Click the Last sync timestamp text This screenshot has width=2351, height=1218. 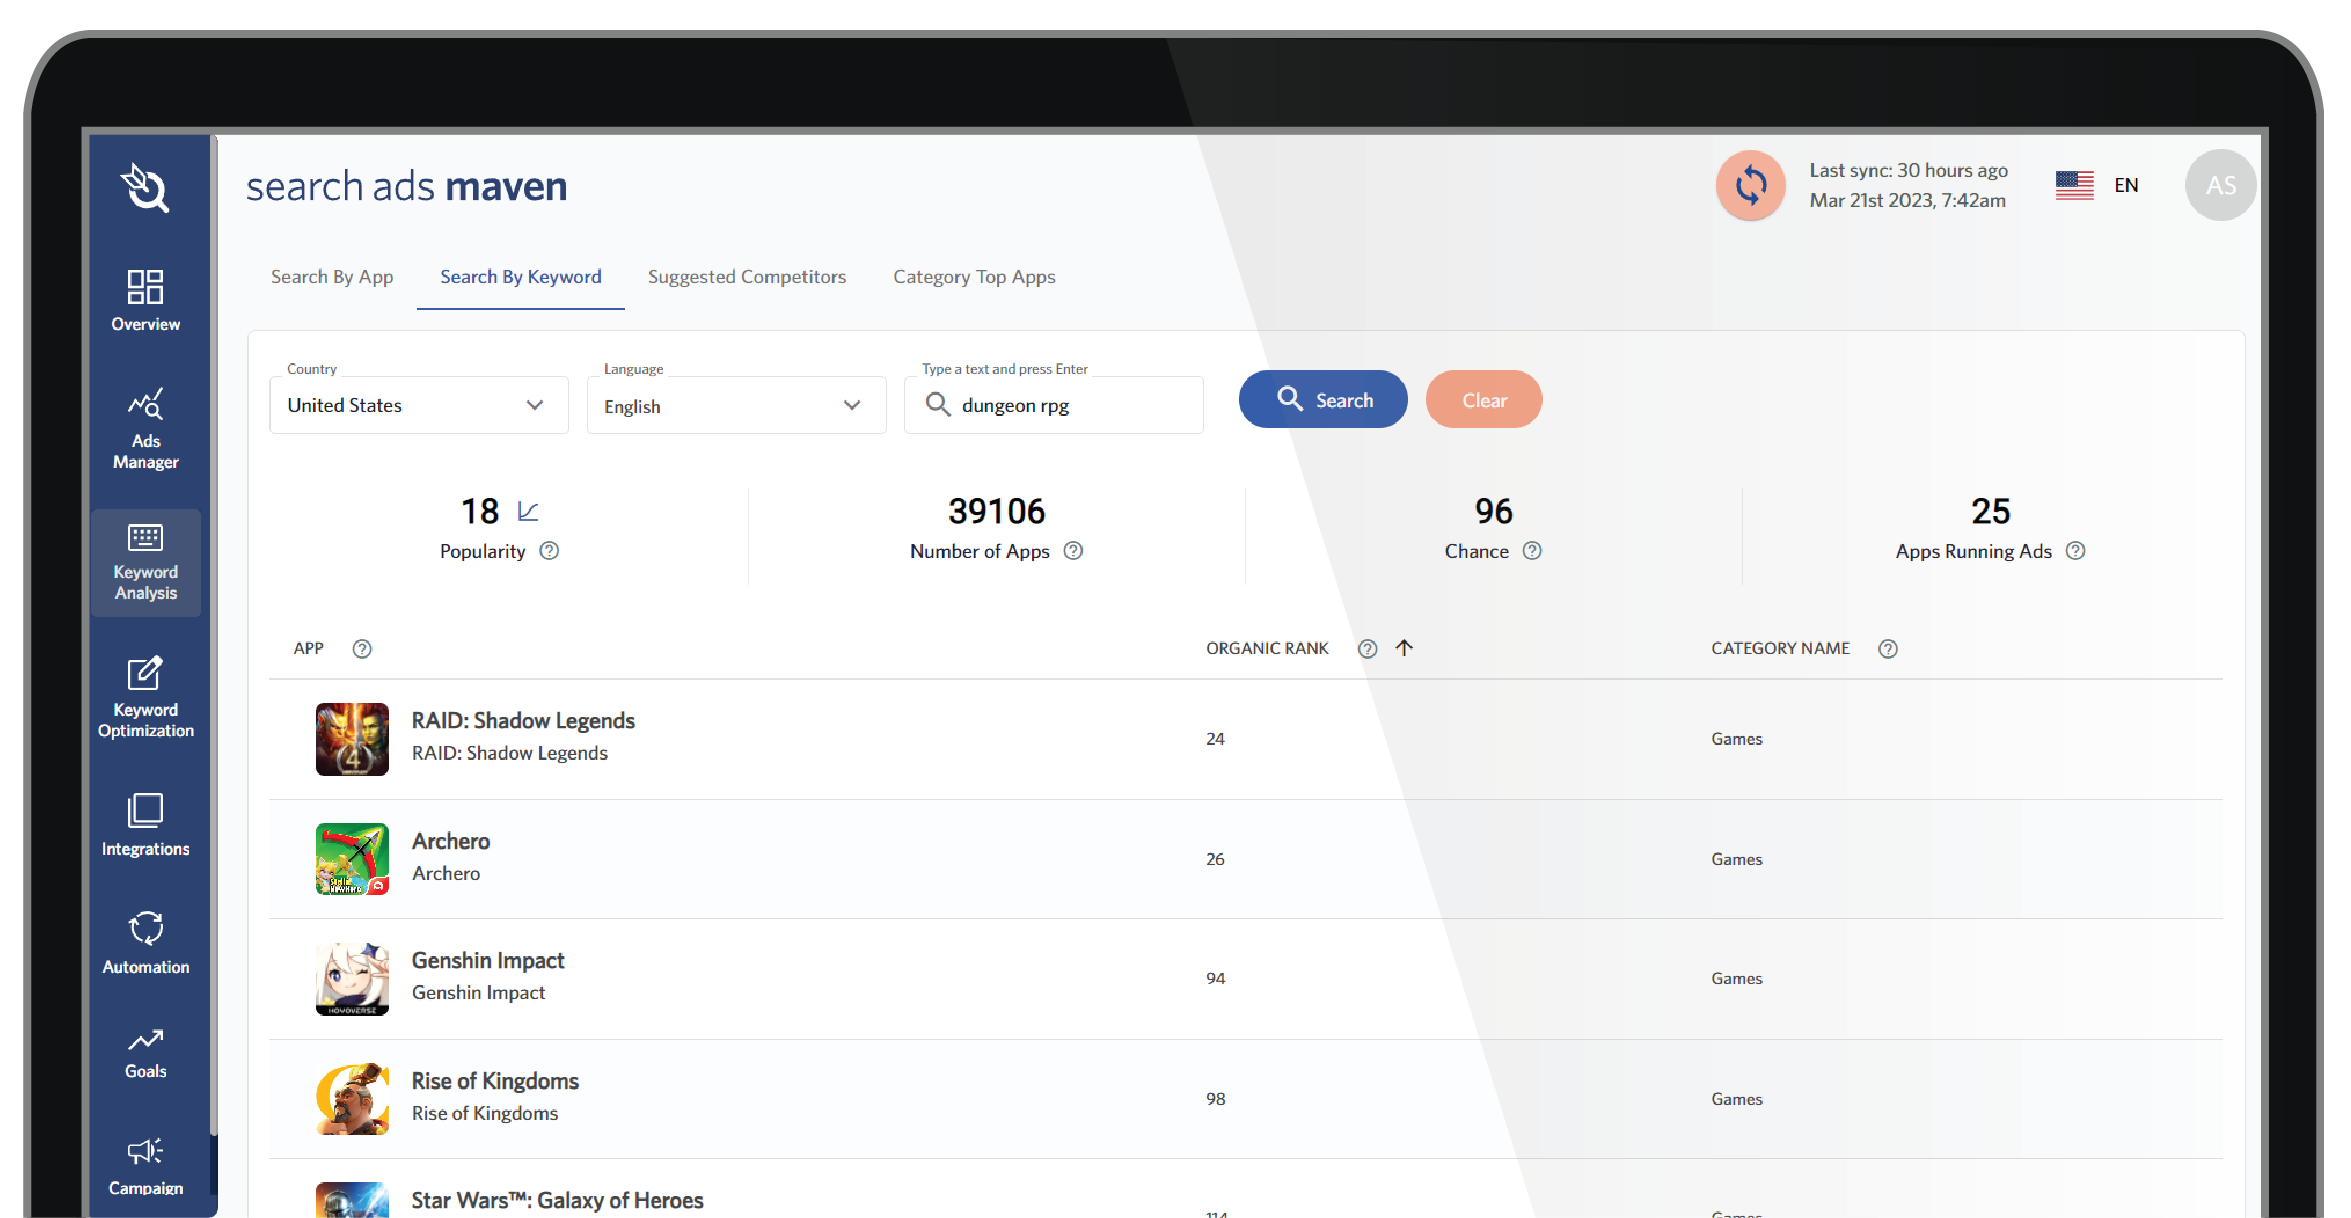point(1908,185)
